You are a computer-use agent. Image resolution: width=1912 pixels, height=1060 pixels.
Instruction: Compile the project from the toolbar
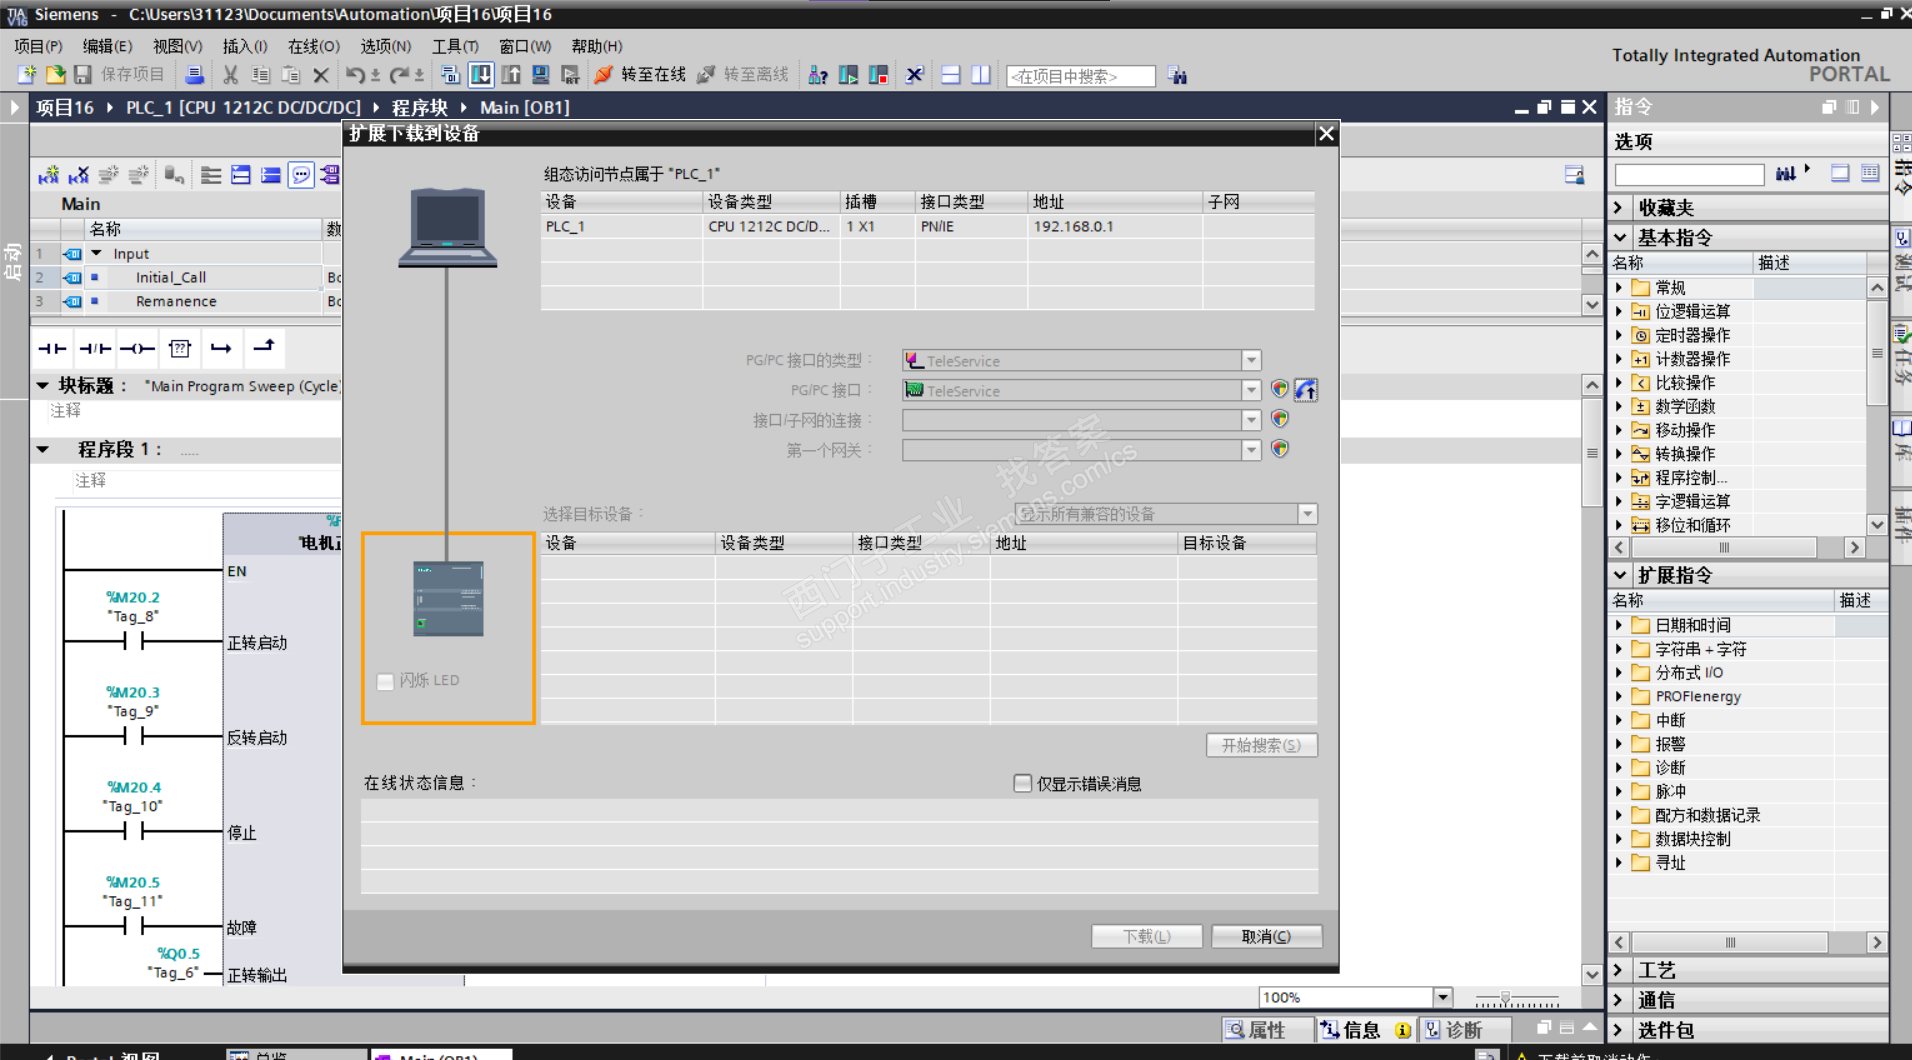click(450, 75)
